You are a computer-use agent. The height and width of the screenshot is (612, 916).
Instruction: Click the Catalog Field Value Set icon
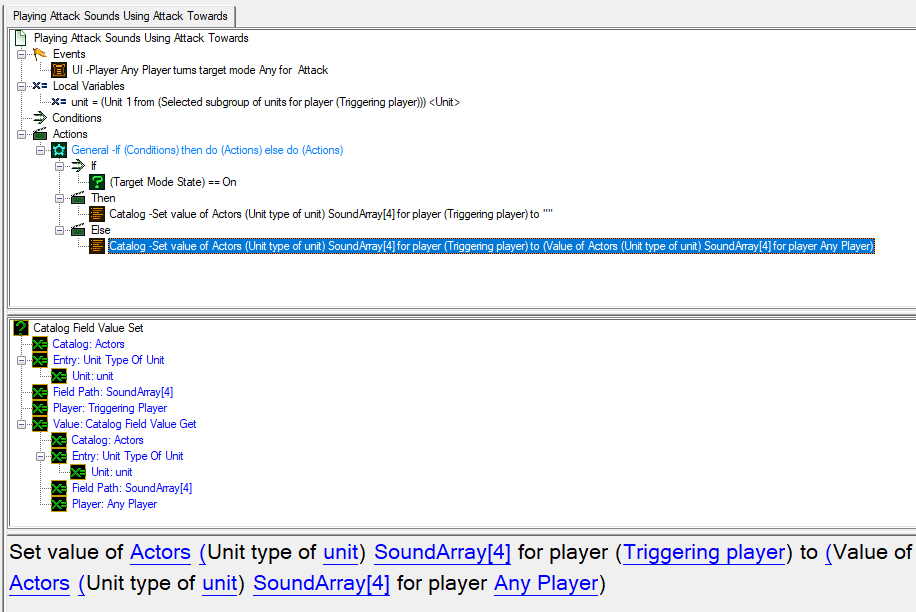(x=20, y=328)
